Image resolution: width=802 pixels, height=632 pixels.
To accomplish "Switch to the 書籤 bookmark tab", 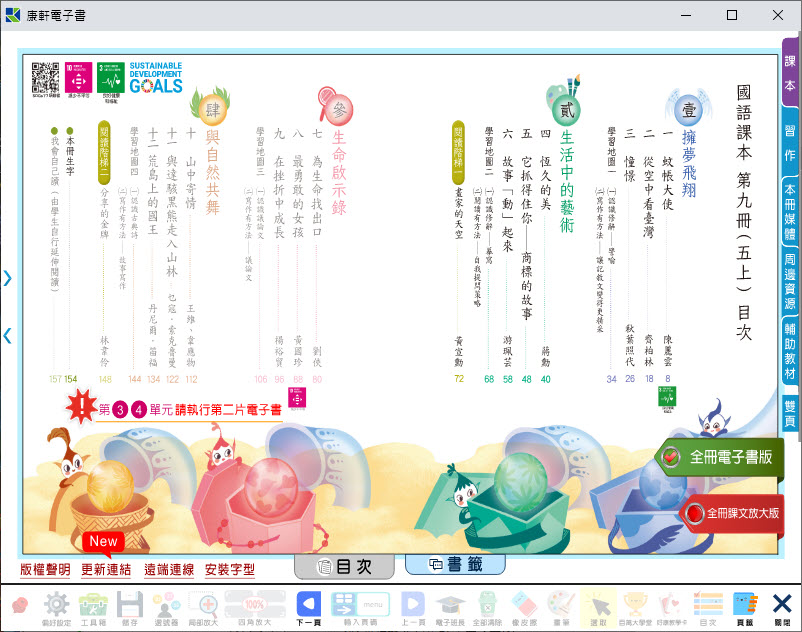I will (x=454, y=564).
